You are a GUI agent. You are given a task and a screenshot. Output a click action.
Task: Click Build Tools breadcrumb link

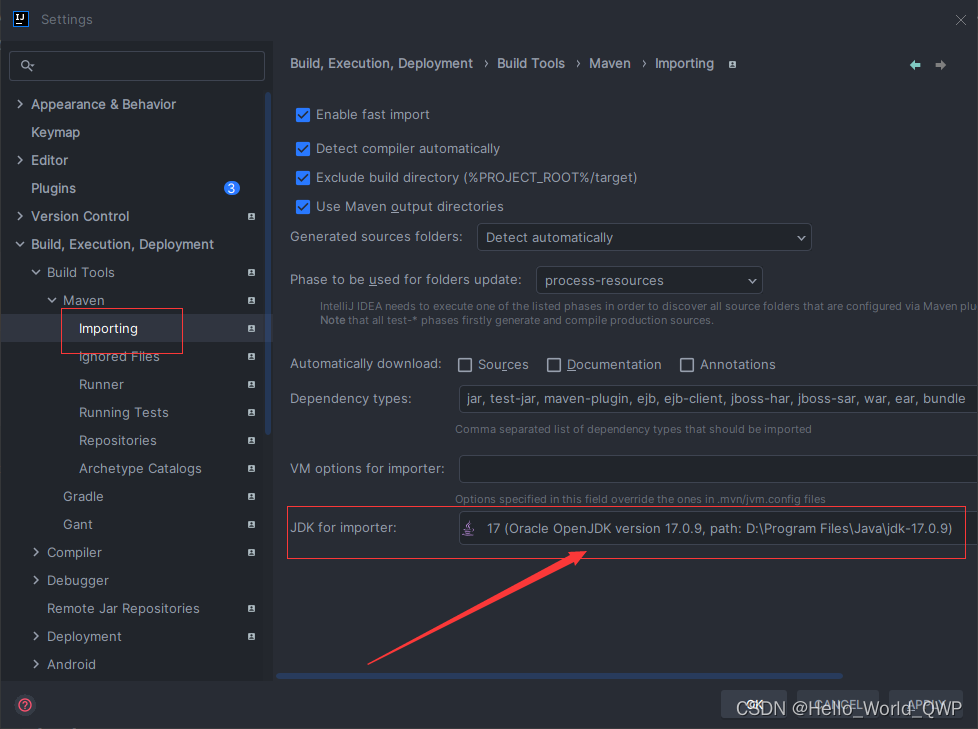coord(531,64)
